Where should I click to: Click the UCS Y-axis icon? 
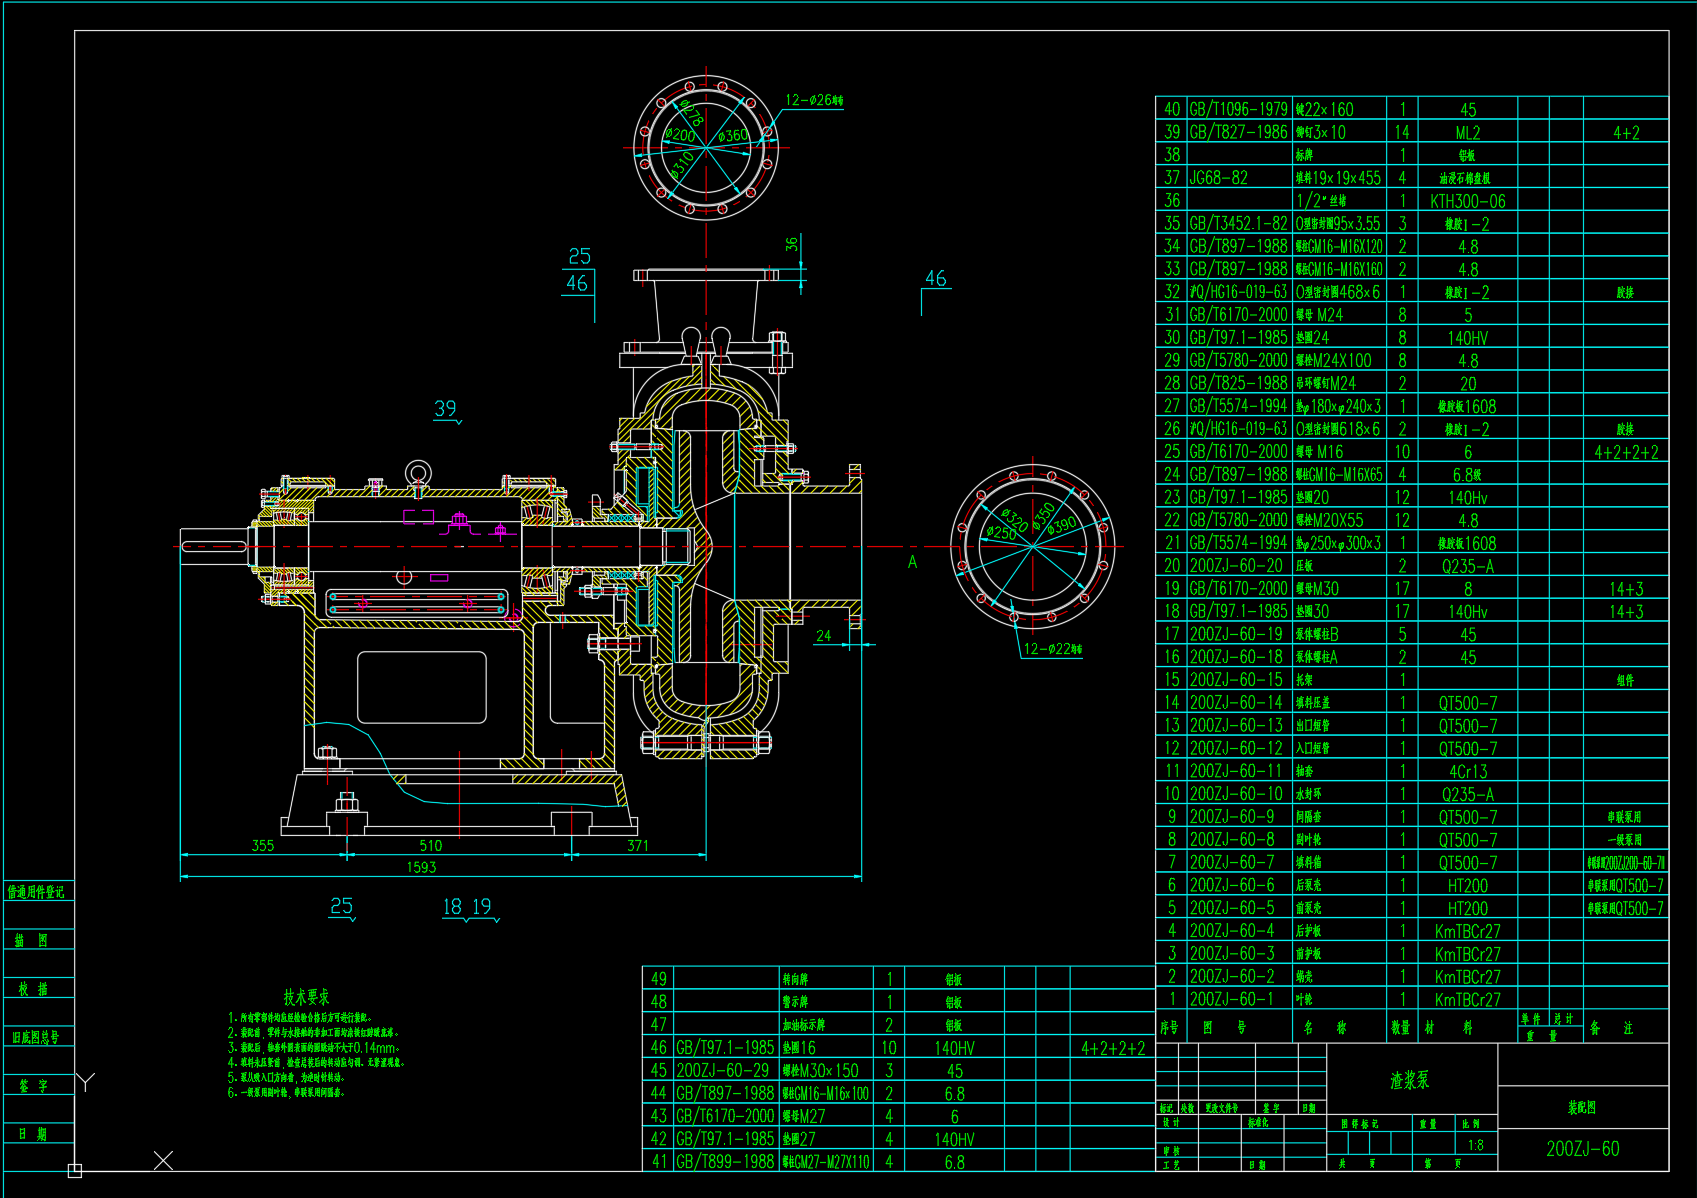[x=86, y=1082]
